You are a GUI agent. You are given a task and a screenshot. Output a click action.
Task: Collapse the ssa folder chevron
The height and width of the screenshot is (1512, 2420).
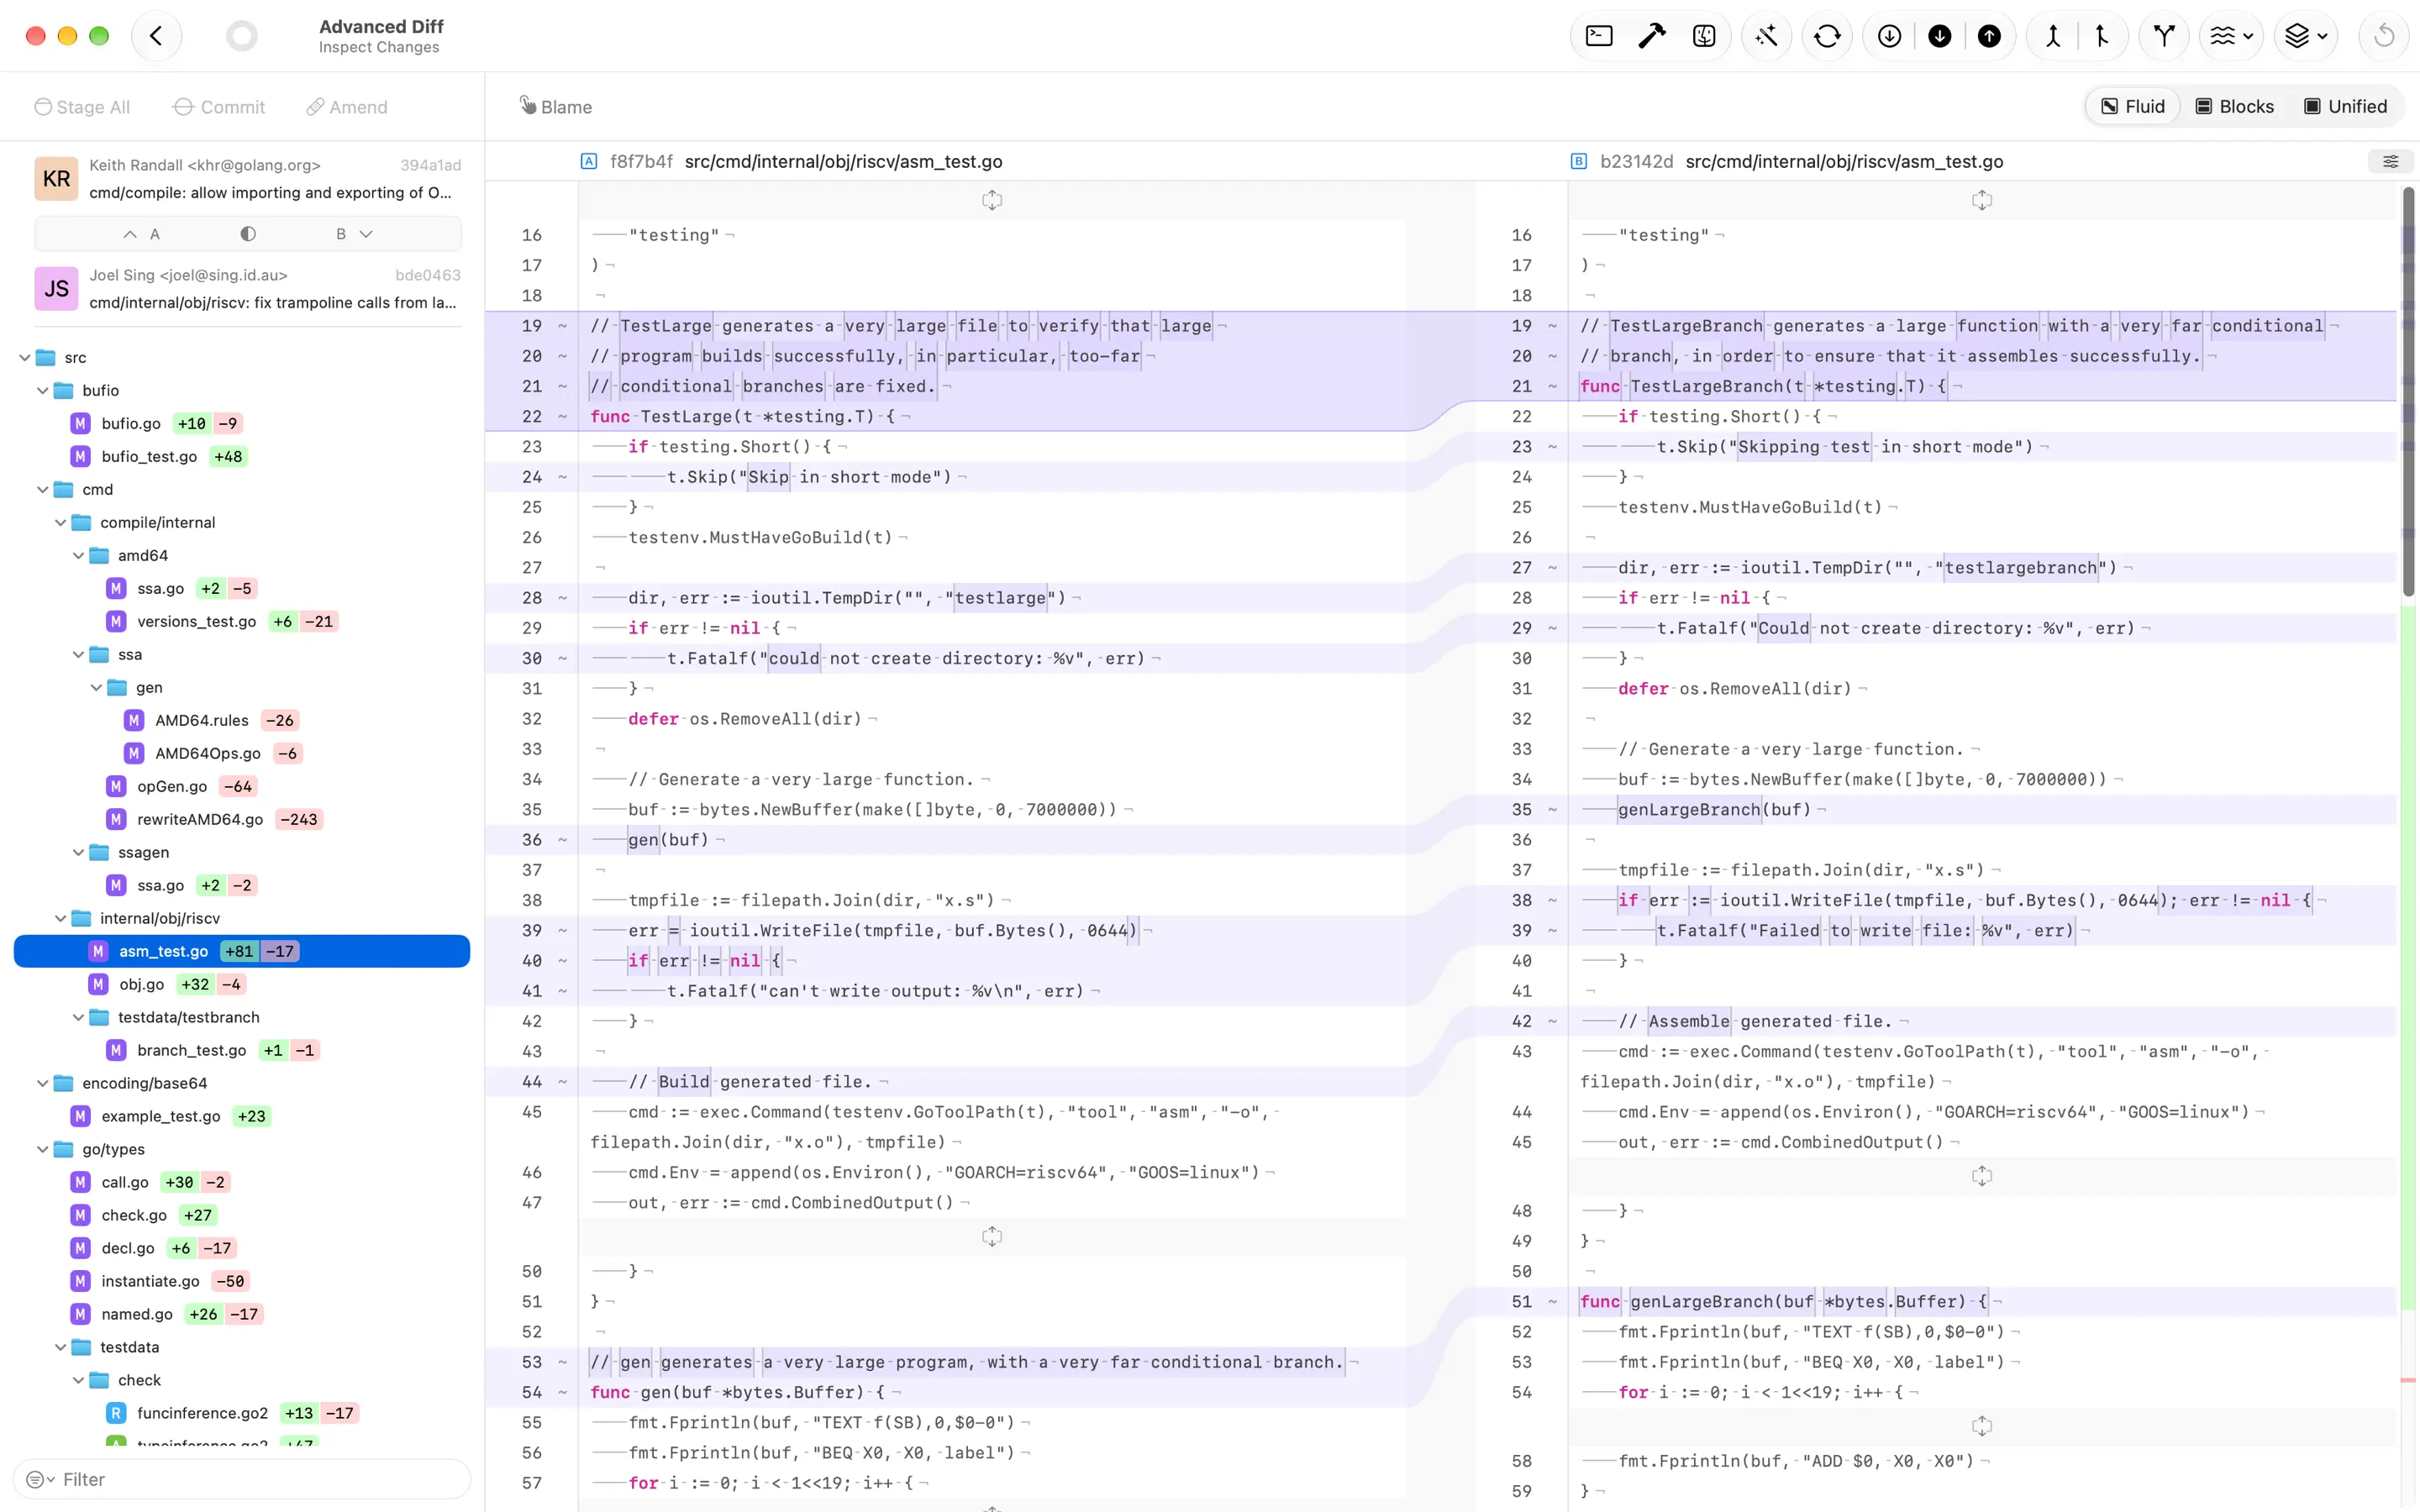click(x=79, y=654)
